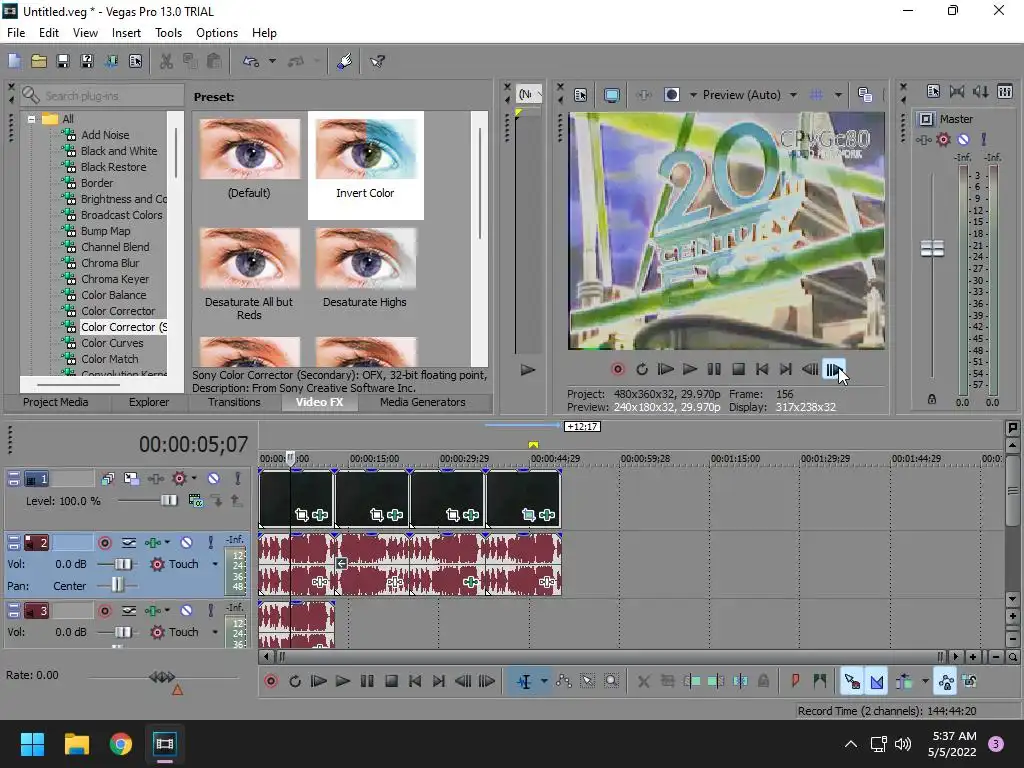
Task: Click timeline transport Stop button
Action: [391, 681]
